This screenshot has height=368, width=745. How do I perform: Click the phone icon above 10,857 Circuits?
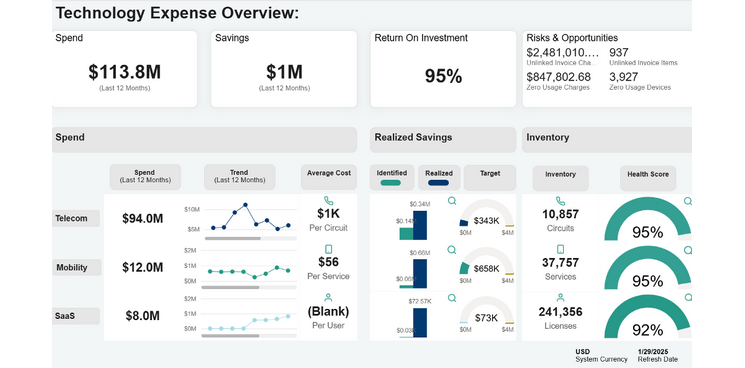(x=560, y=201)
